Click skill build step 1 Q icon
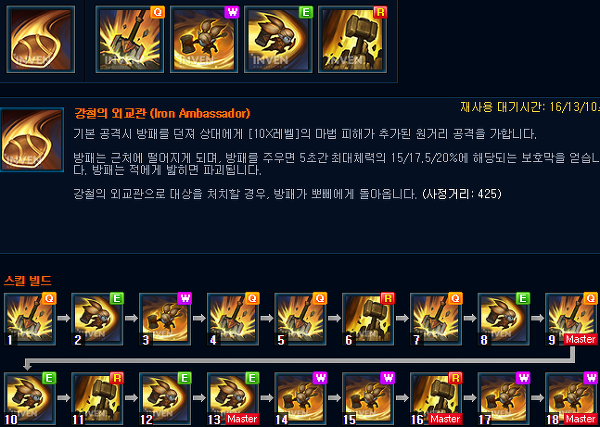This screenshot has height=427, width=600. 29,319
